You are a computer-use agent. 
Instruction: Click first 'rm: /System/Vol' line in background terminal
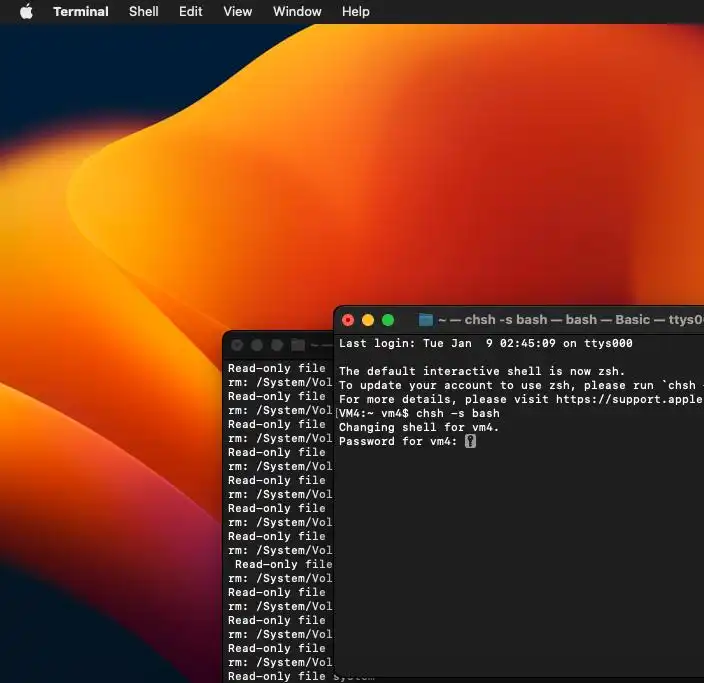(x=280, y=382)
